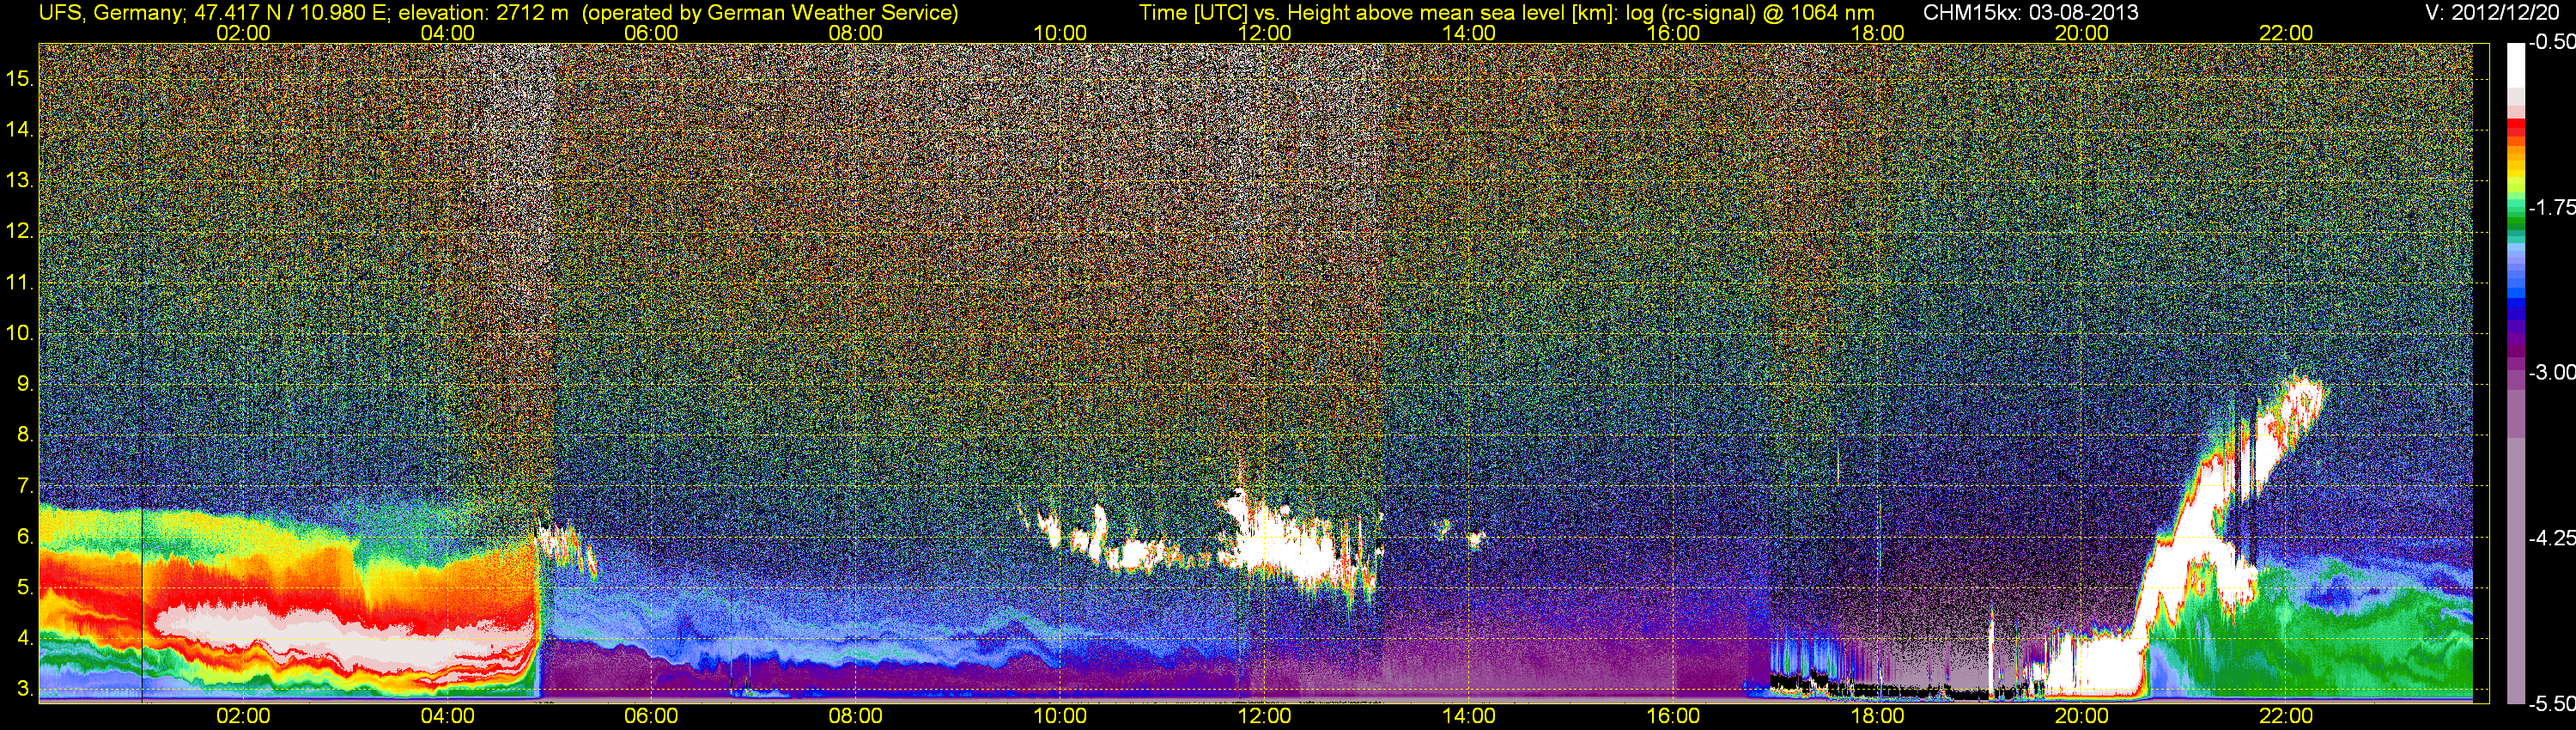Image resolution: width=2576 pixels, height=730 pixels.
Task: Click the 20:00 label on the bottom time axis
Action: [x=2082, y=716]
